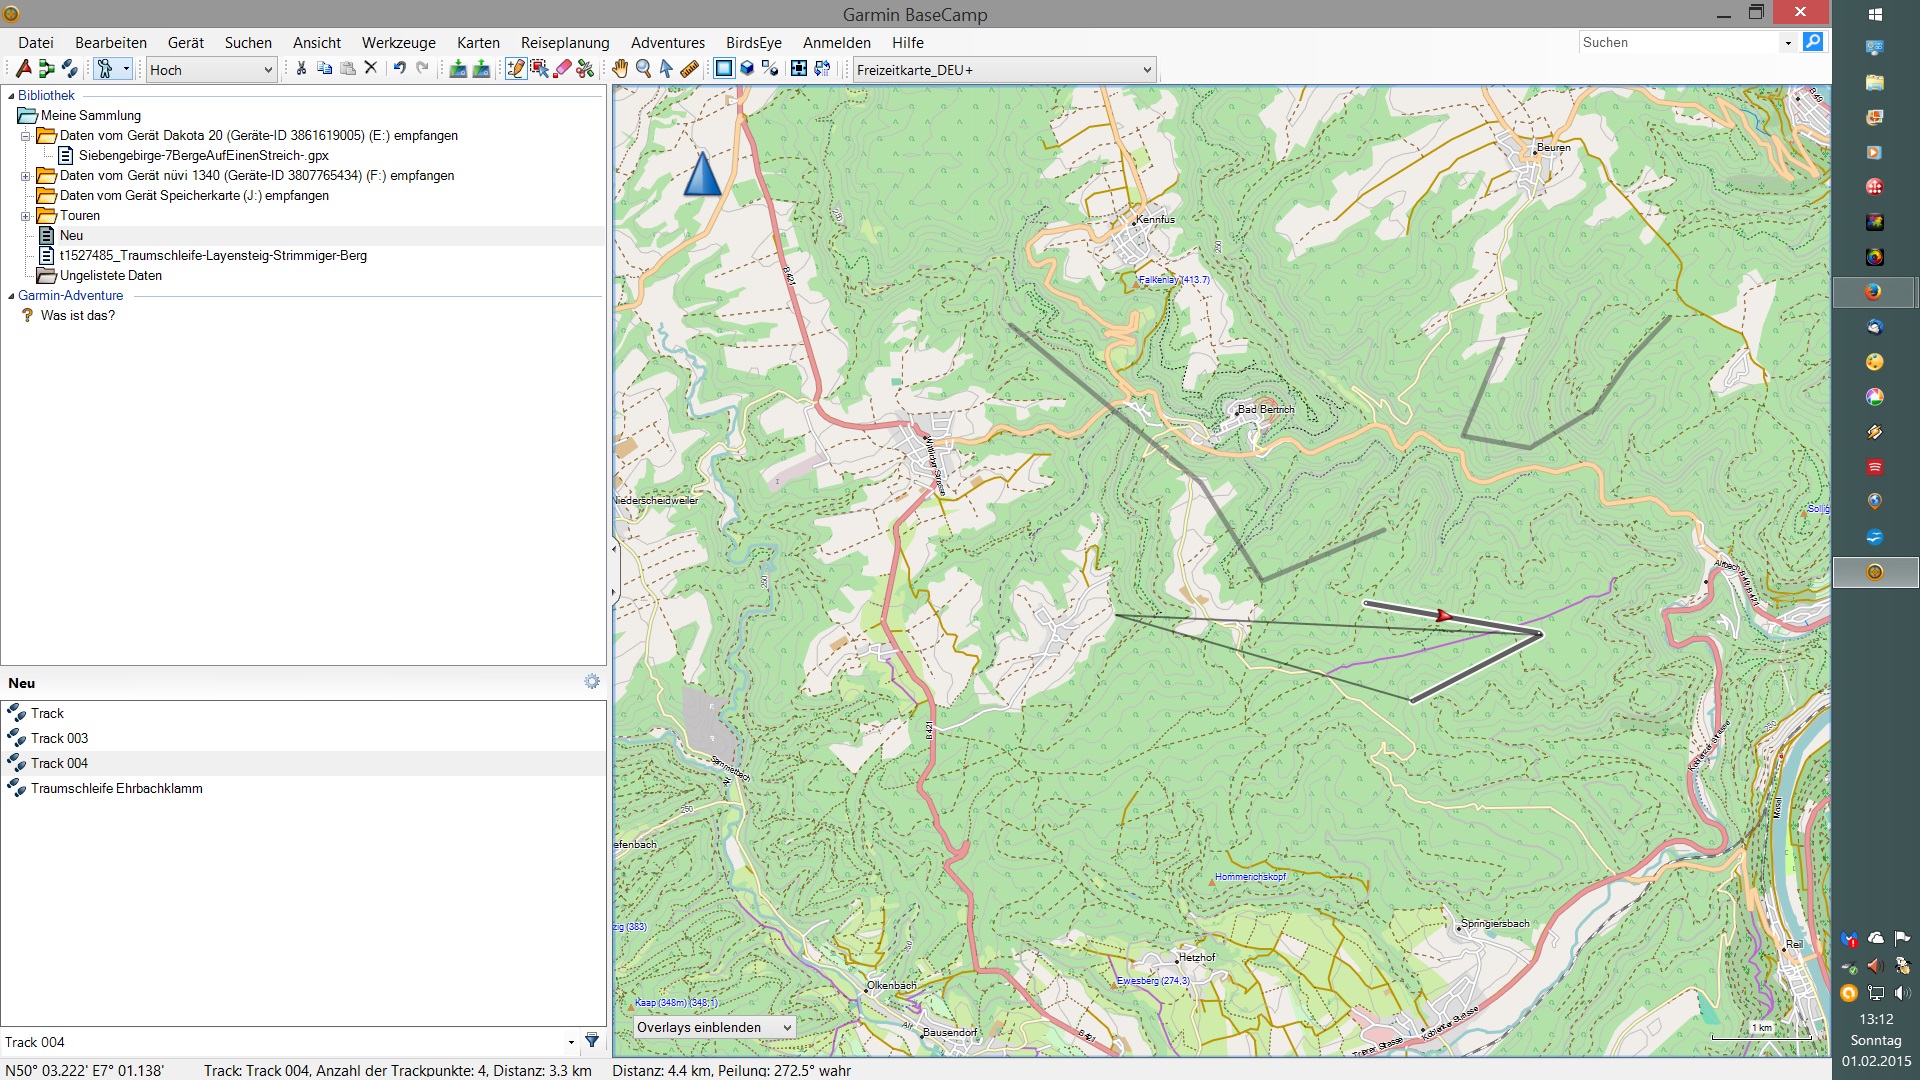Screen dimensions: 1920x1080
Task: Click the new route icon
Action: [x=46, y=69]
